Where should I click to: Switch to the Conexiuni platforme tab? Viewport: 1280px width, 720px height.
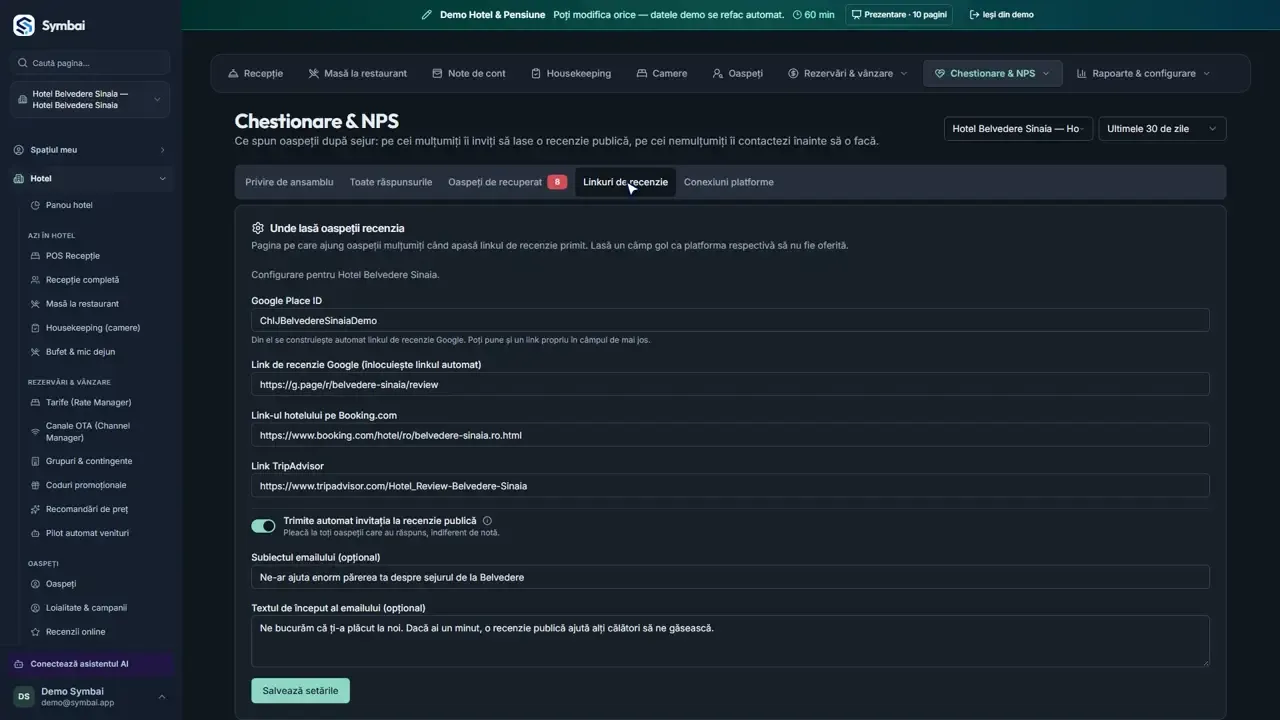point(728,182)
